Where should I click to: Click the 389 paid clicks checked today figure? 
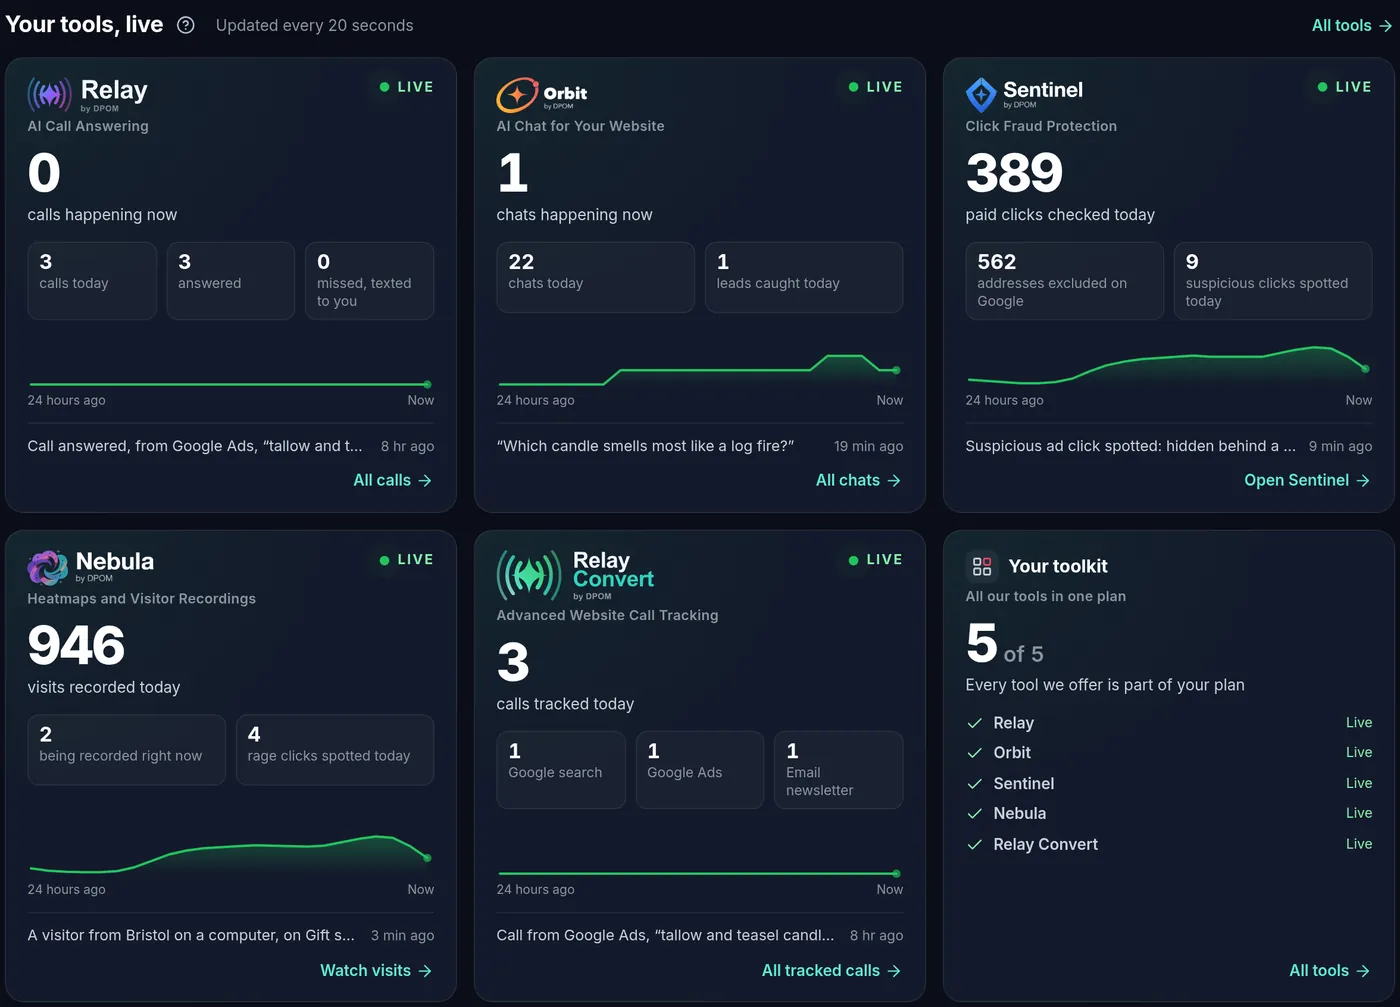1014,172
